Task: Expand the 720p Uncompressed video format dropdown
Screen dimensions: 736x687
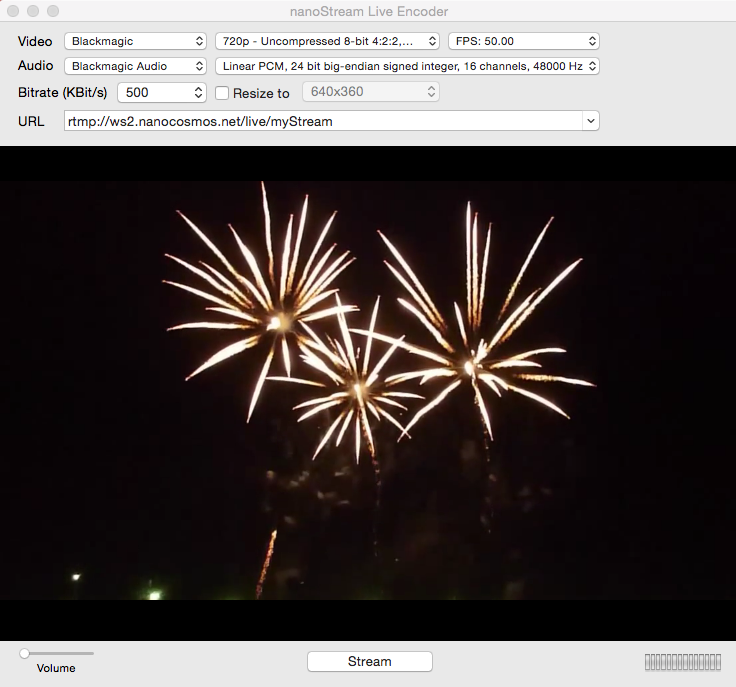Action: tap(327, 41)
